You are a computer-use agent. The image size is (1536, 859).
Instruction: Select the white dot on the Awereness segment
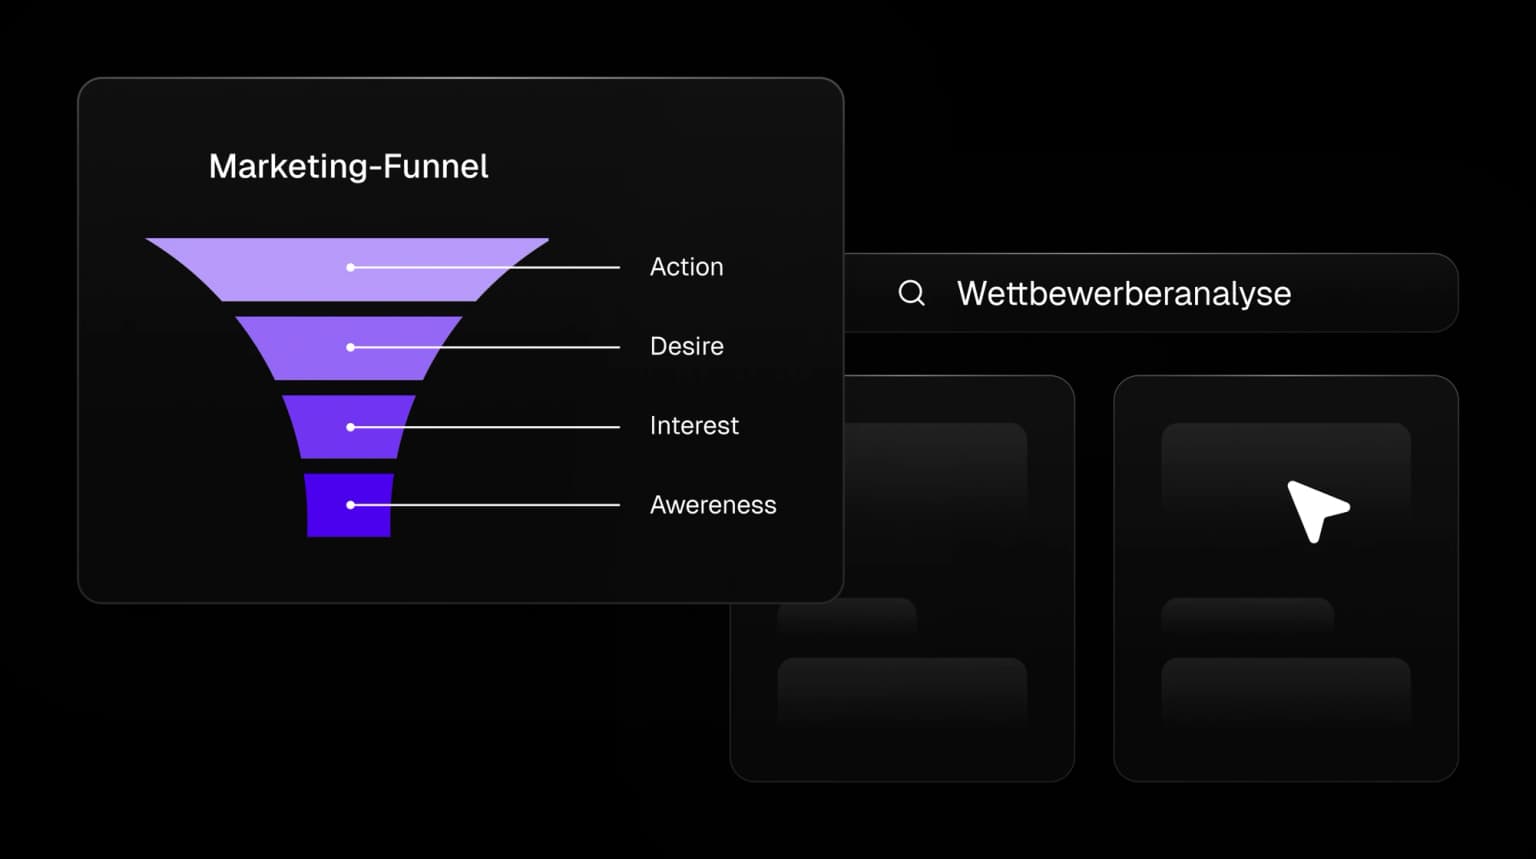(x=350, y=505)
